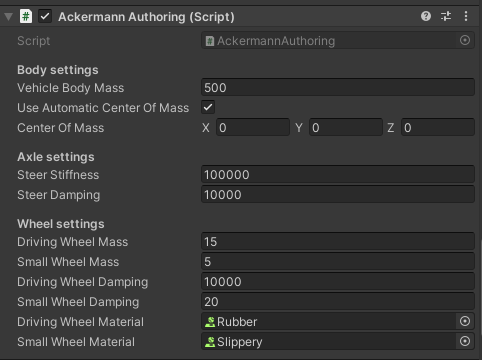Open the three-dot component context menu

[466, 16]
